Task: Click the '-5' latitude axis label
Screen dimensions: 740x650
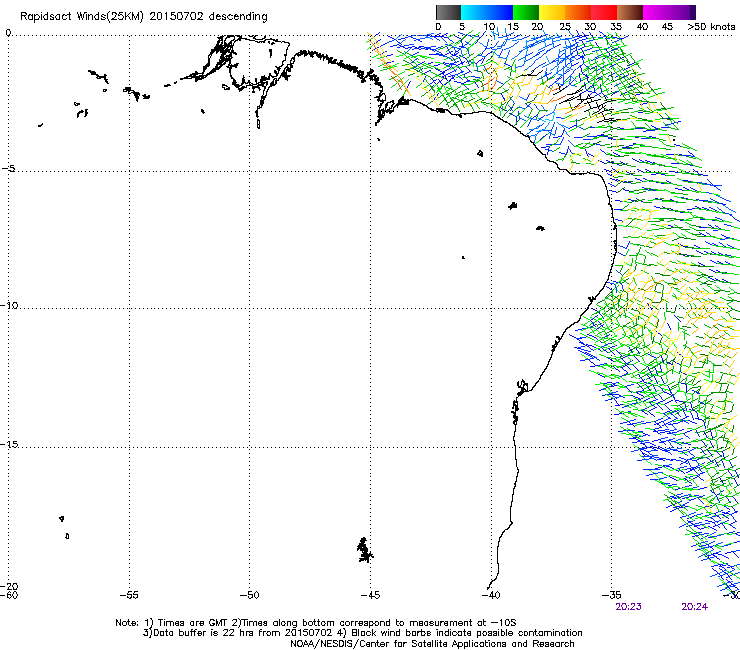Action: coord(8,169)
